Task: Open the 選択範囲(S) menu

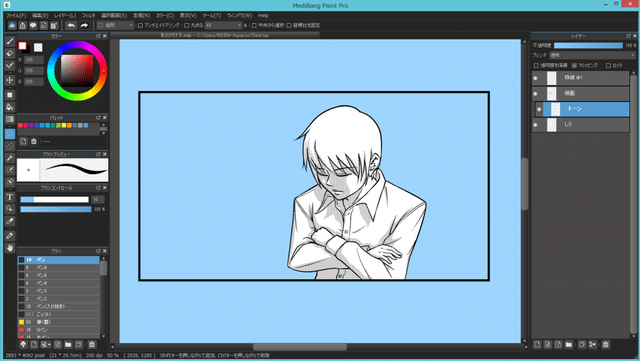Action: click(x=114, y=16)
